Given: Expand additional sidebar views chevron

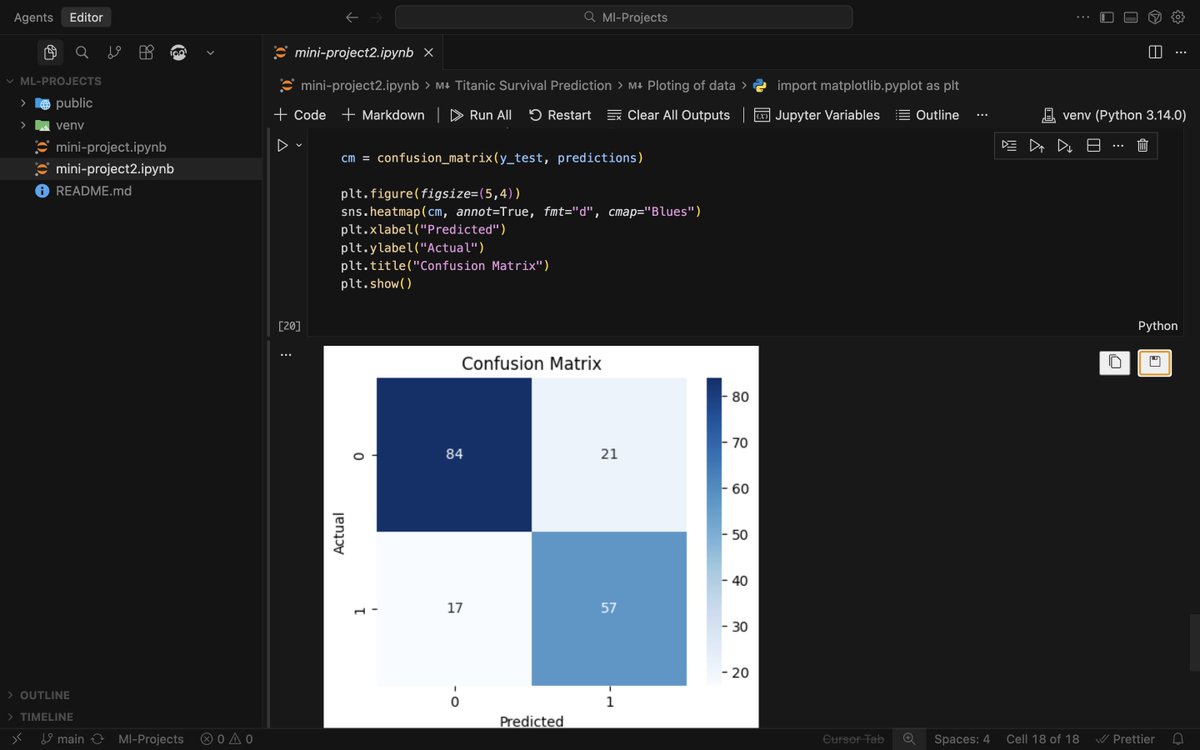Looking at the screenshot, I should (210, 52).
